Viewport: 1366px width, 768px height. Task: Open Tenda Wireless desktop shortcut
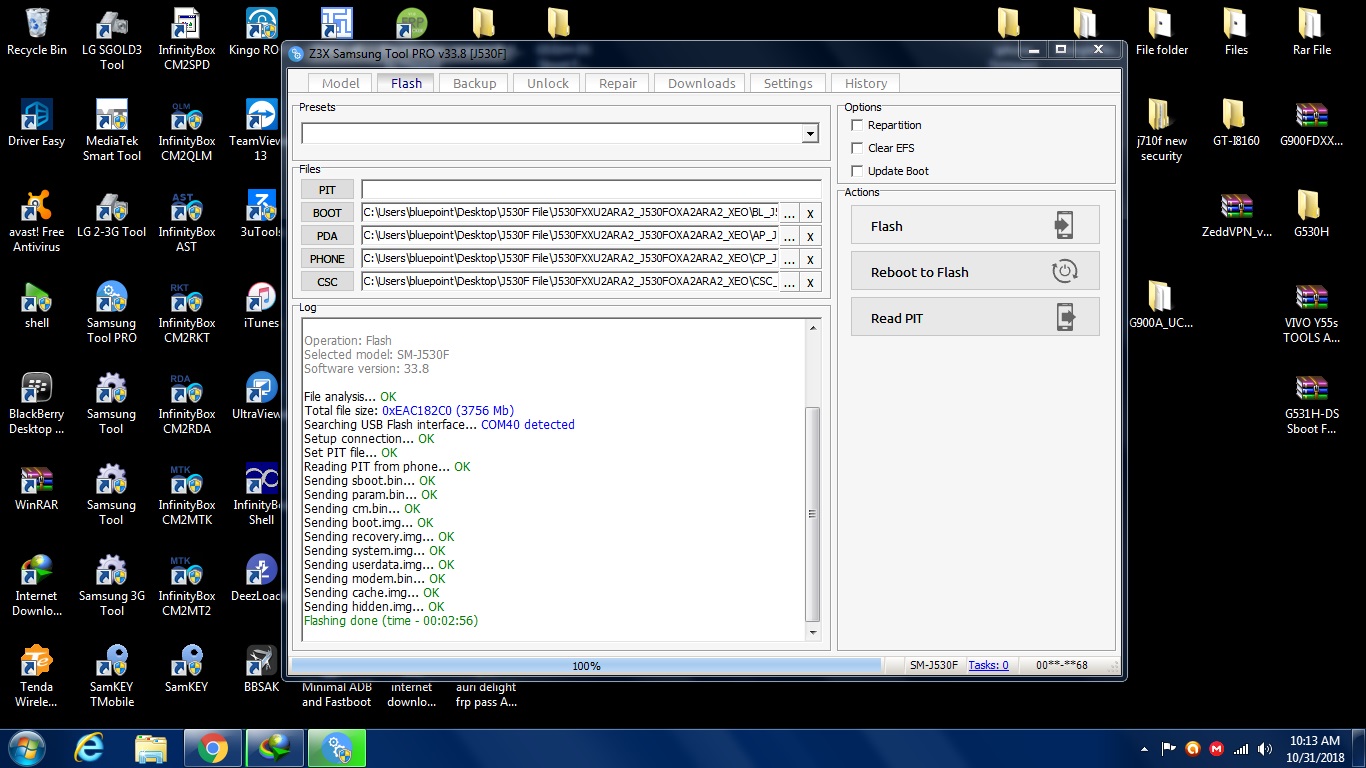click(x=37, y=677)
